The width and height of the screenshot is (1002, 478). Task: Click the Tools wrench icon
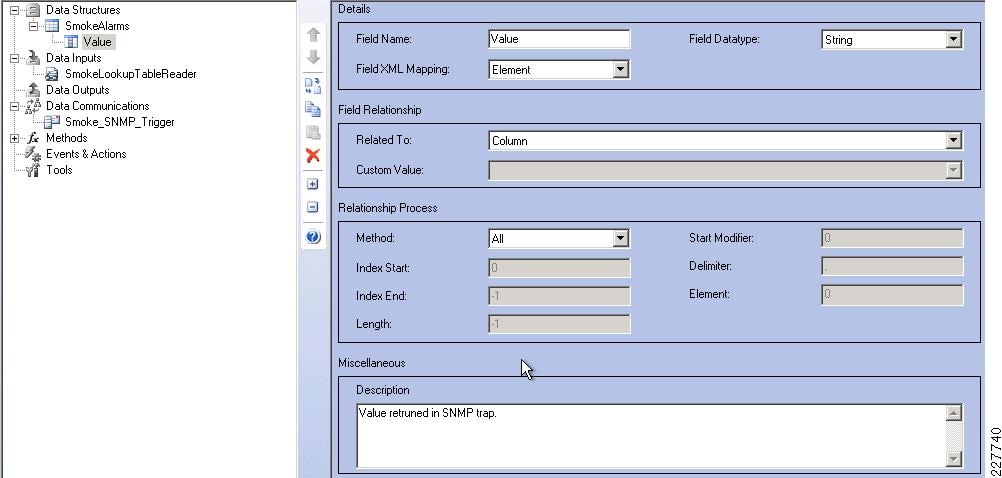pyautogui.click(x=33, y=170)
